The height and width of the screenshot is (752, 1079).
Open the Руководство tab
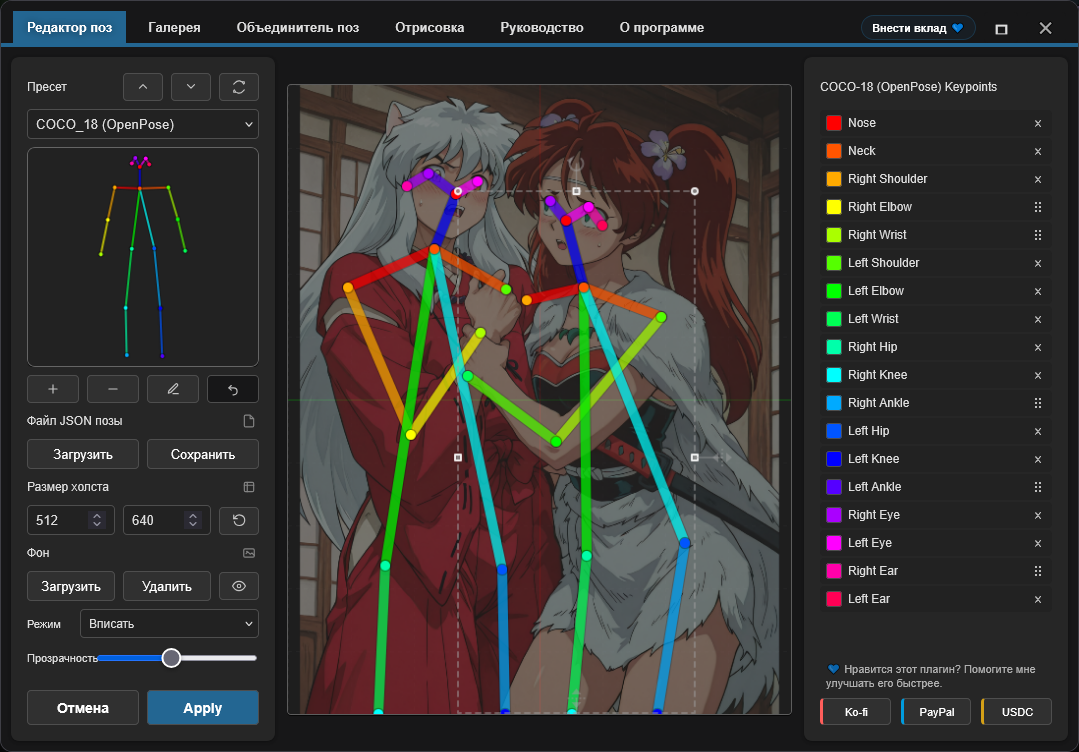pos(542,28)
